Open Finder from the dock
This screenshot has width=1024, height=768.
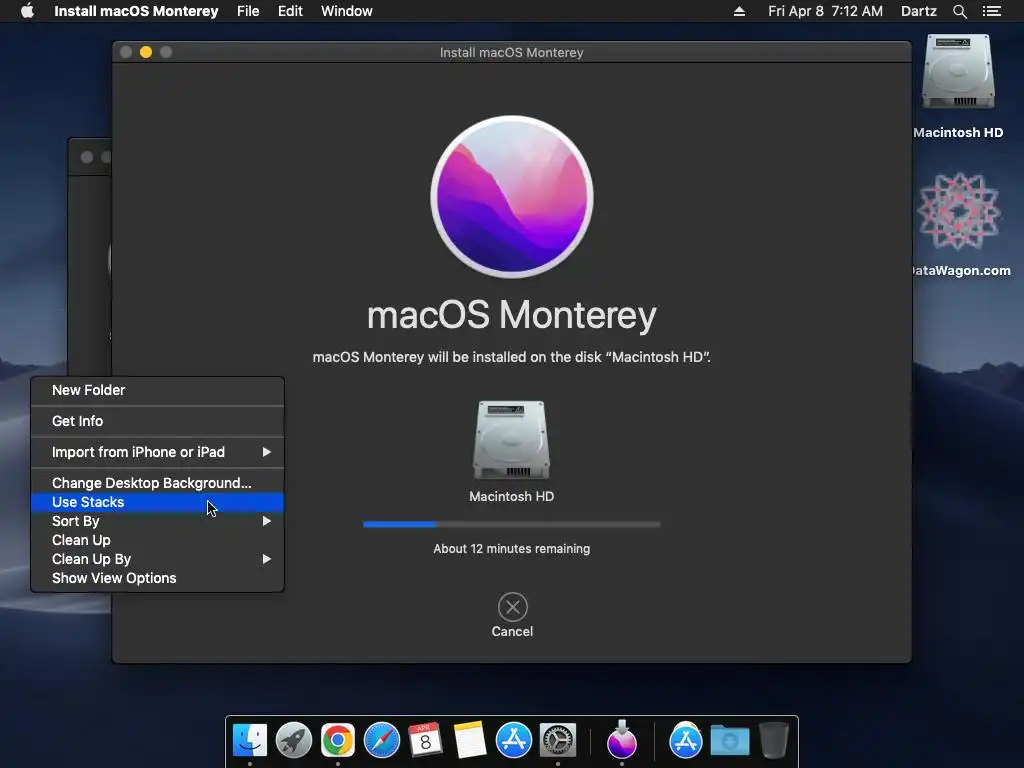pyautogui.click(x=249, y=740)
